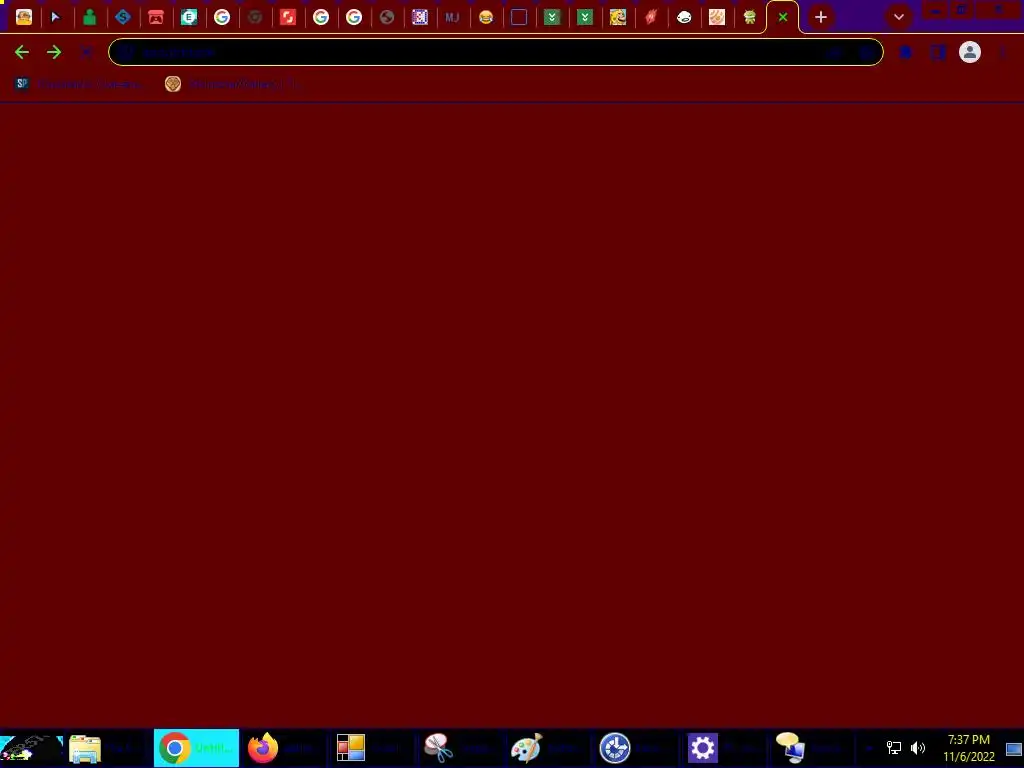Open the Chrome three-dot menu
This screenshot has width=1024, height=768.
(x=1002, y=52)
